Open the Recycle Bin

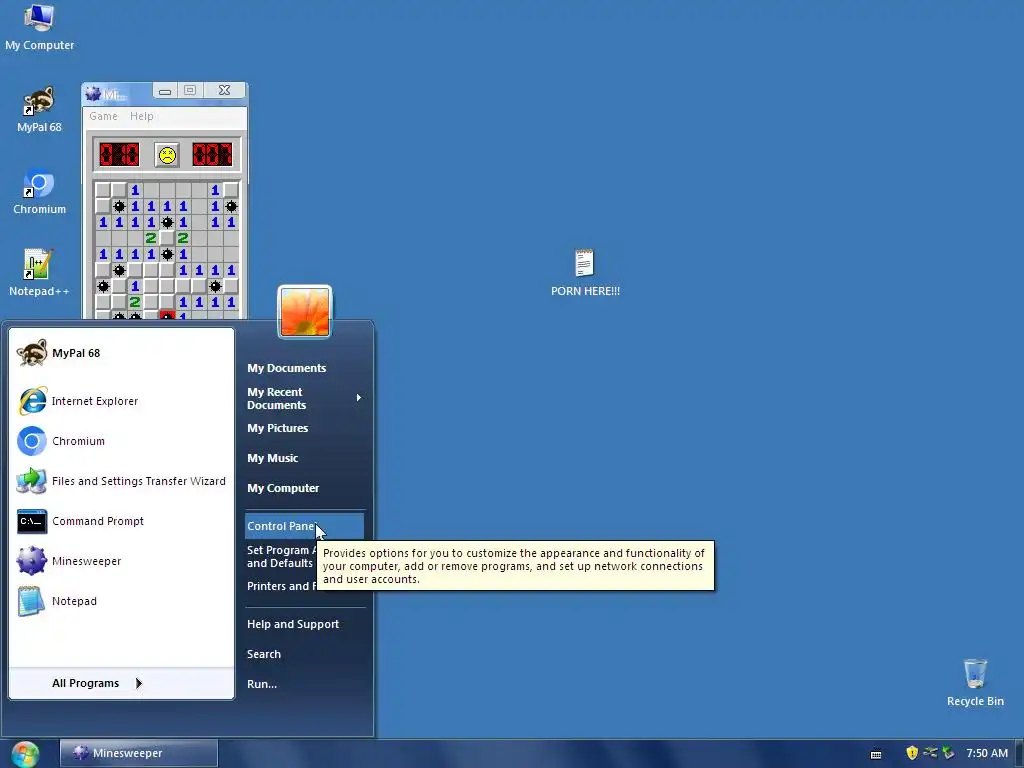pyautogui.click(x=975, y=682)
